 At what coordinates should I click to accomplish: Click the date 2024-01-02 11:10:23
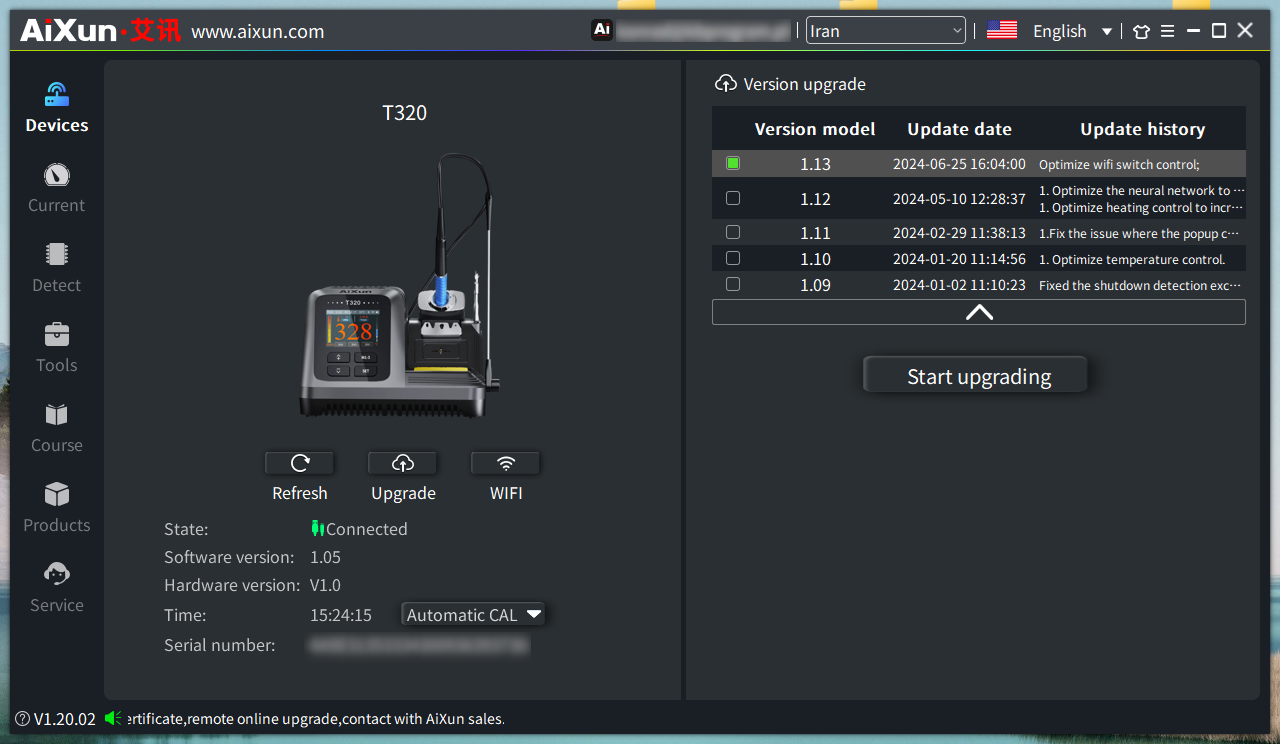click(x=959, y=285)
